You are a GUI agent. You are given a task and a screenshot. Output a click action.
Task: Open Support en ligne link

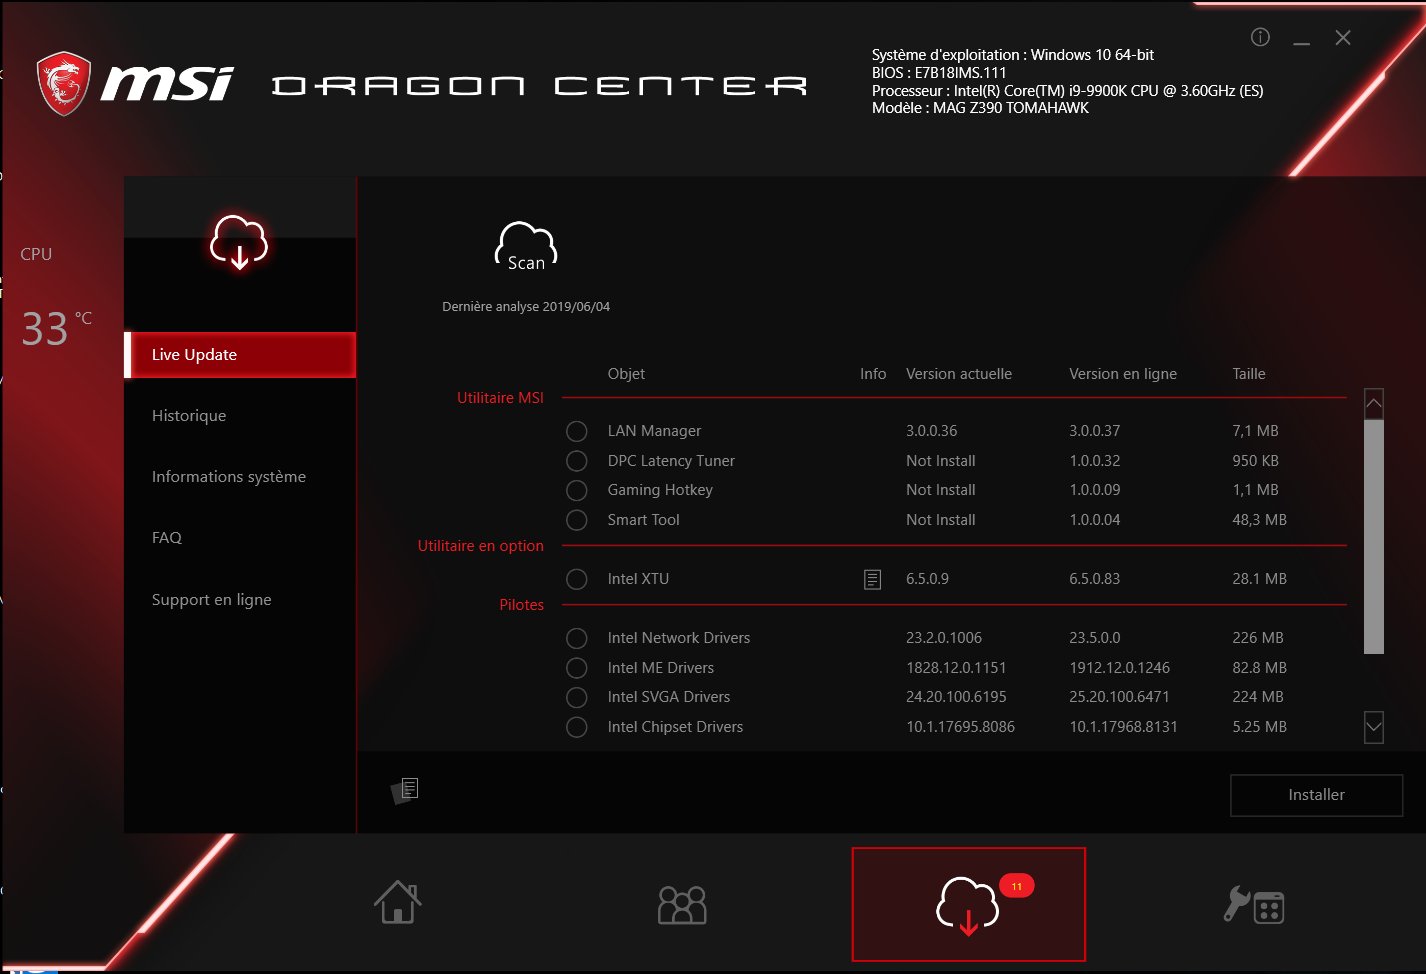(212, 600)
